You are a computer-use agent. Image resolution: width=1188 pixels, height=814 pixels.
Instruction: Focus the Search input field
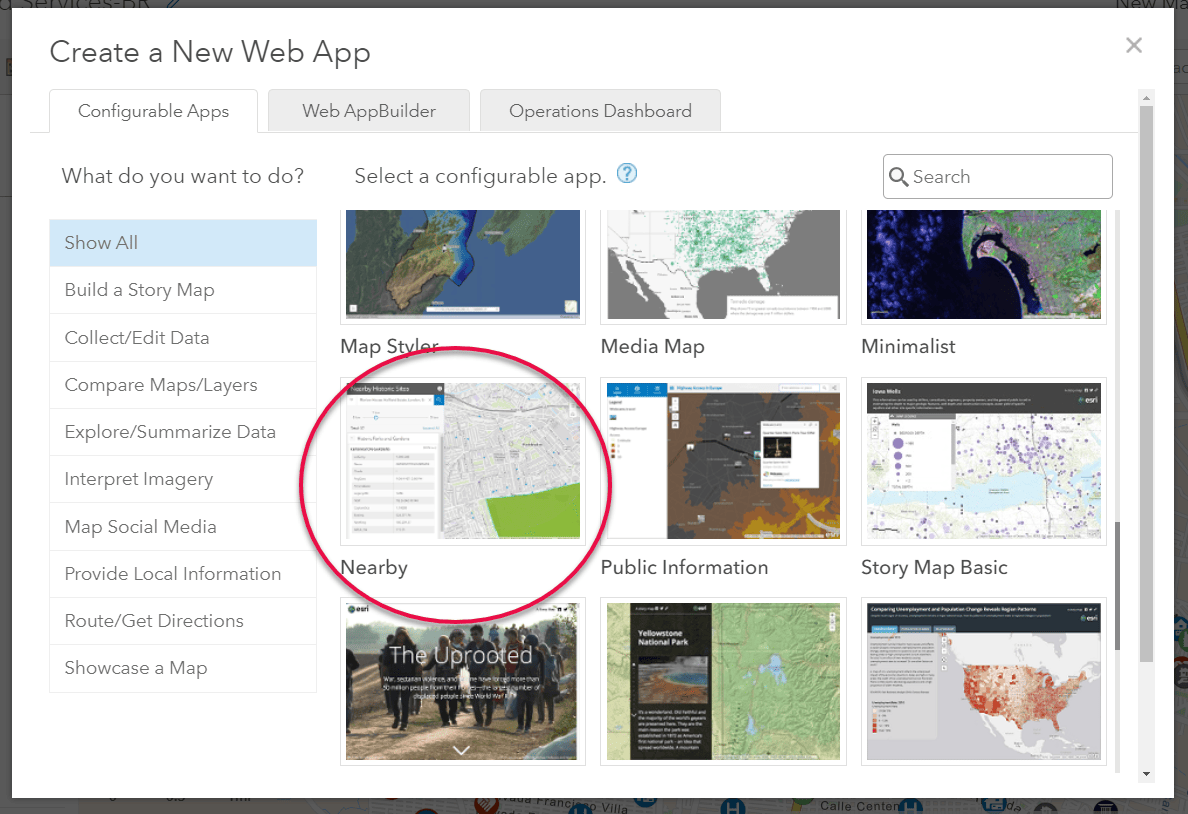pyautogui.click(x=997, y=177)
